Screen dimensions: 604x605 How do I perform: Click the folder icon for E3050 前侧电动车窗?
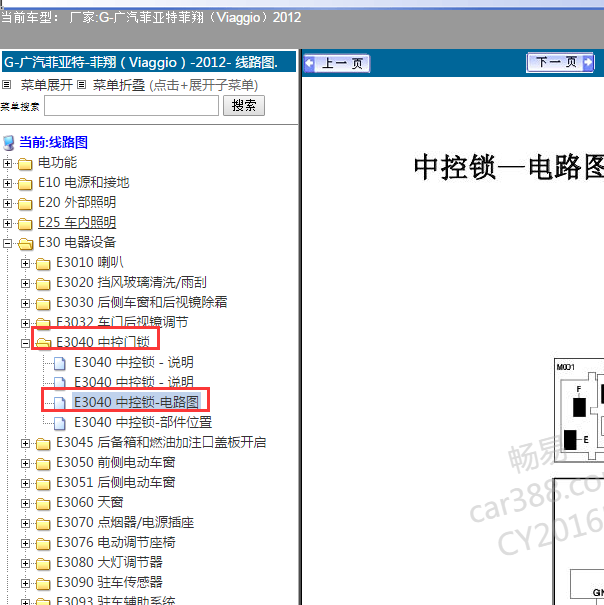click(43, 464)
